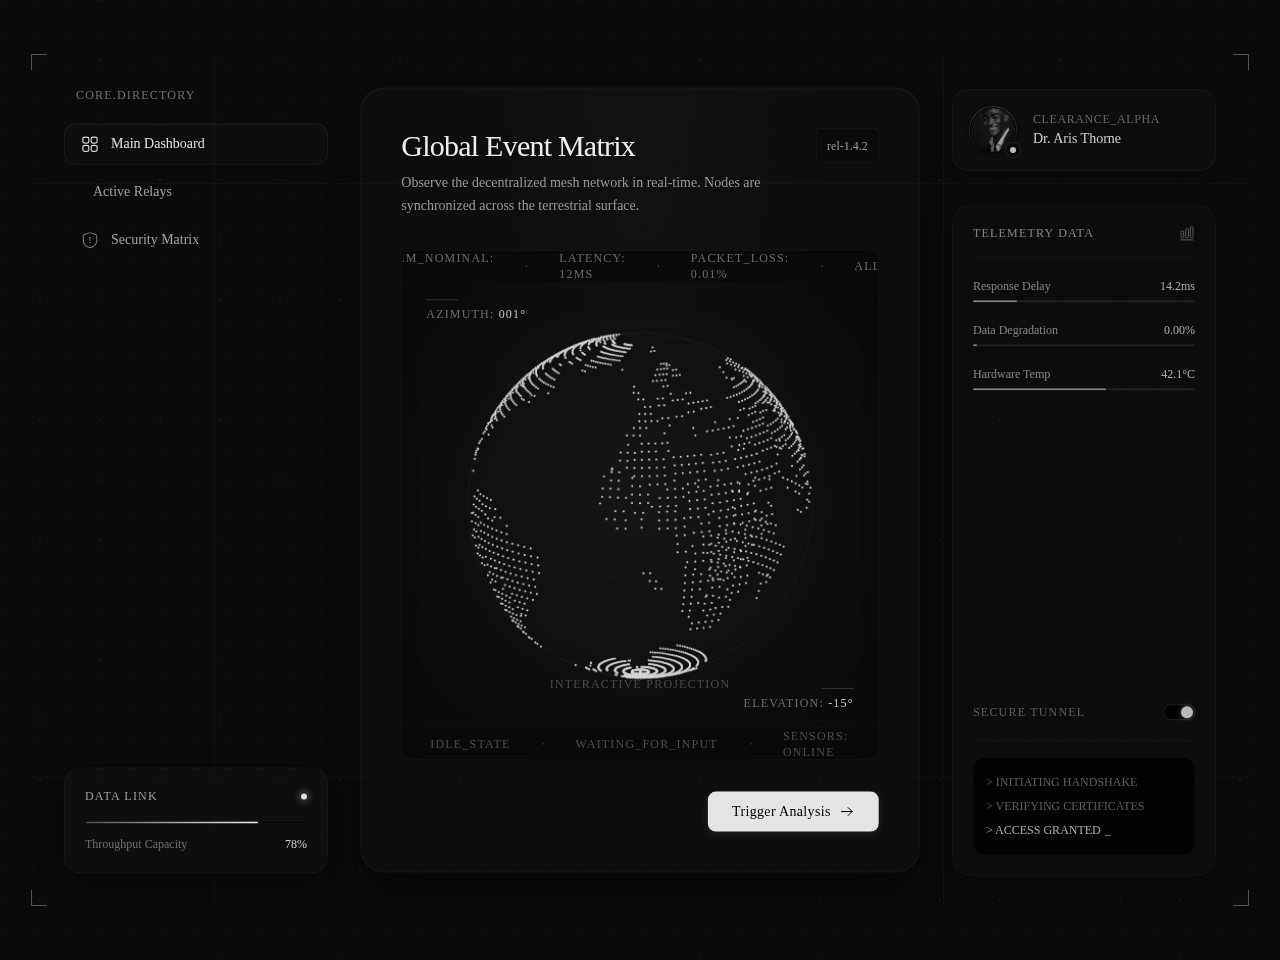Viewport: 1280px width, 960px height.
Task: Click the Hardware Temp meter bar
Action: click(1083, 388)
